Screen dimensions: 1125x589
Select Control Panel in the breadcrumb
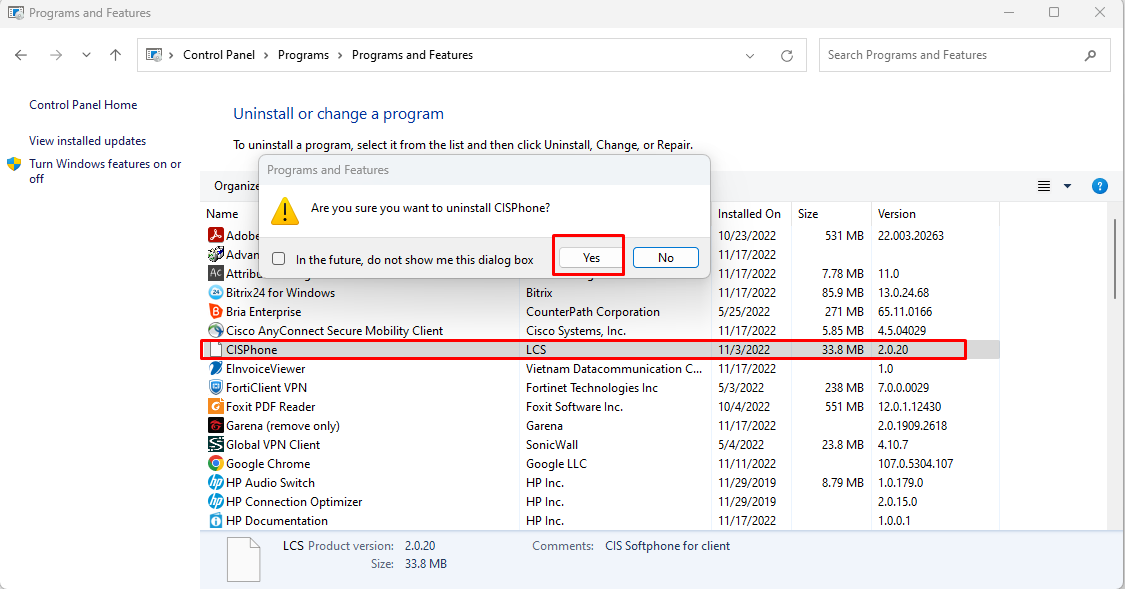point(219,55)
